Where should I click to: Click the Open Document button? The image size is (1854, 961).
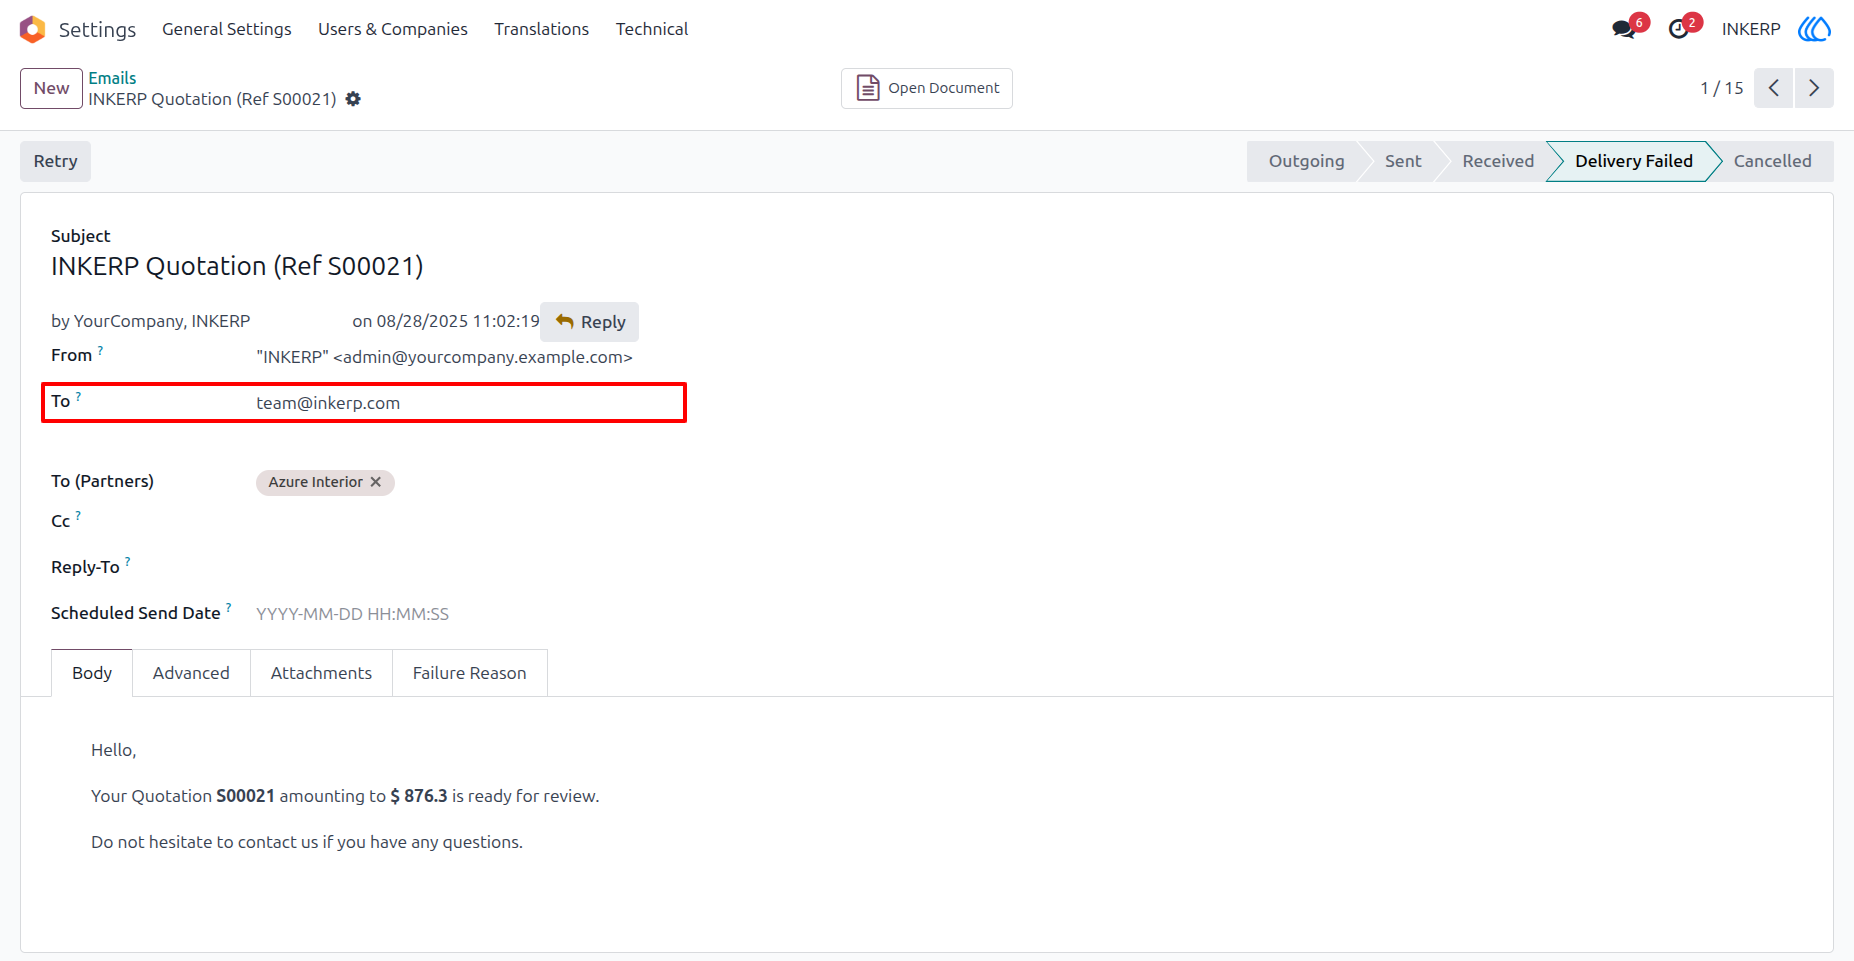[927, 88]
